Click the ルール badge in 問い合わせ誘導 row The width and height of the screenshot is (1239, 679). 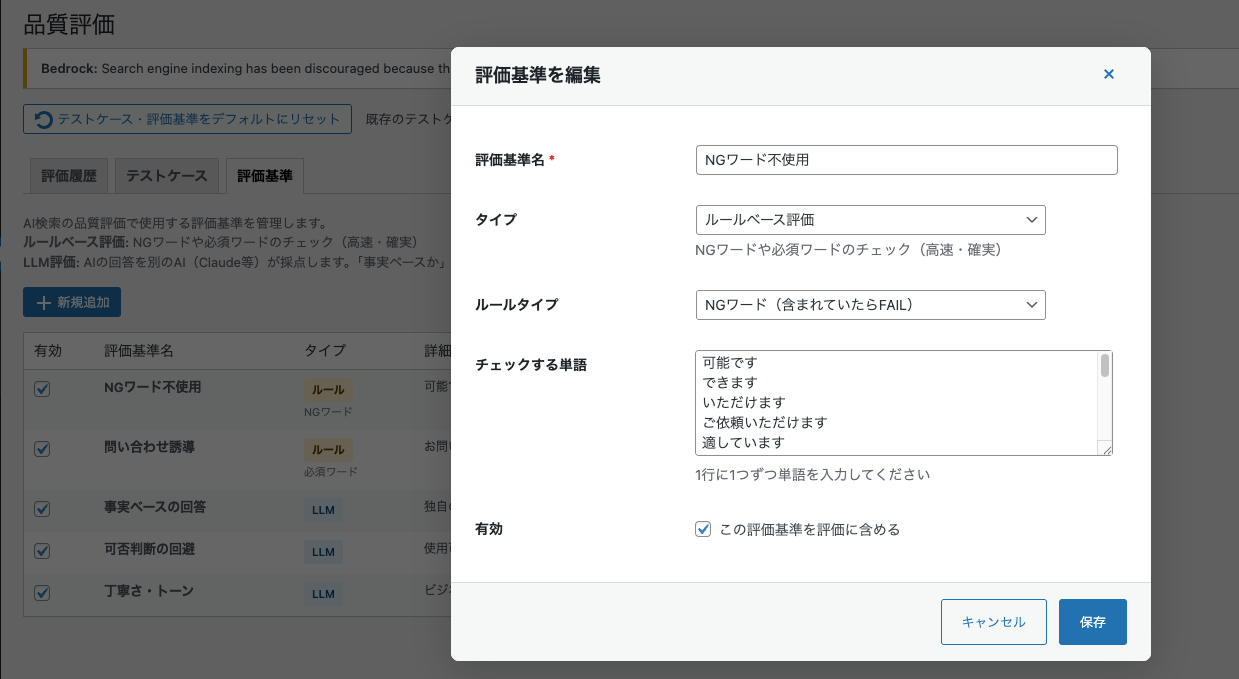coord(328,450)
